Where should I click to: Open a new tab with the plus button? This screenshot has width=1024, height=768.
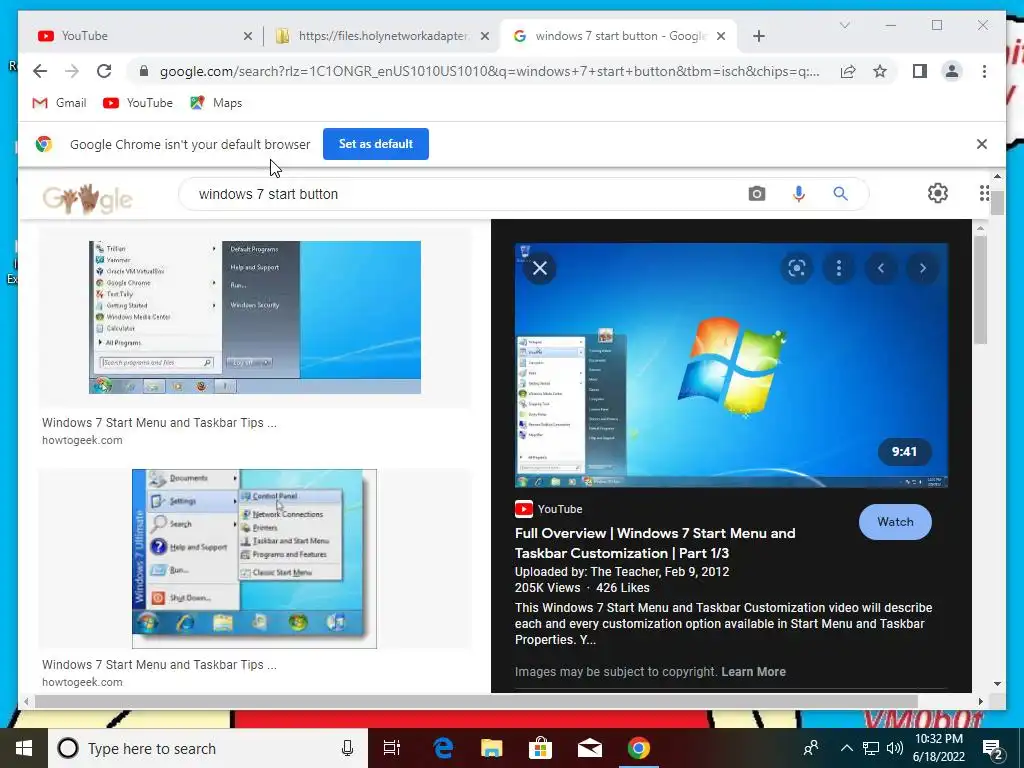[x=758, y=36]
